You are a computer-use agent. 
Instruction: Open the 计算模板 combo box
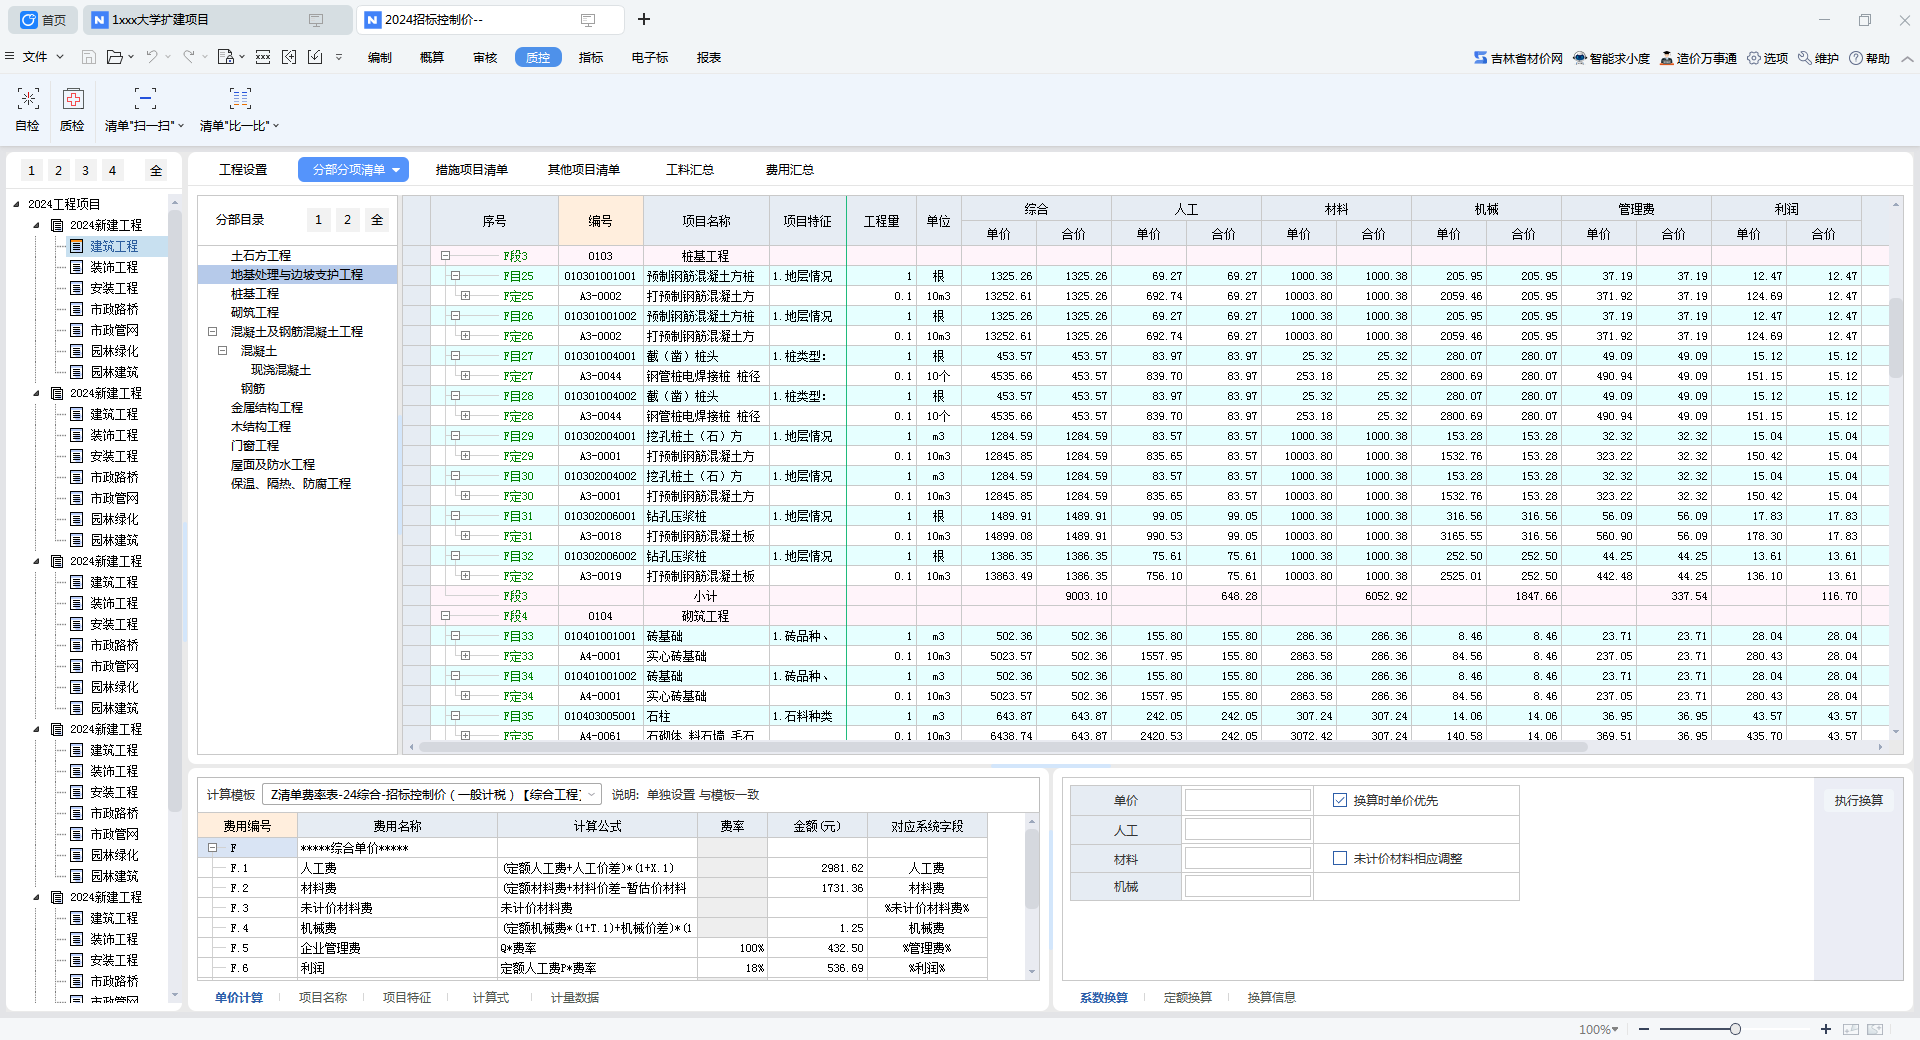tap(432, 794)
